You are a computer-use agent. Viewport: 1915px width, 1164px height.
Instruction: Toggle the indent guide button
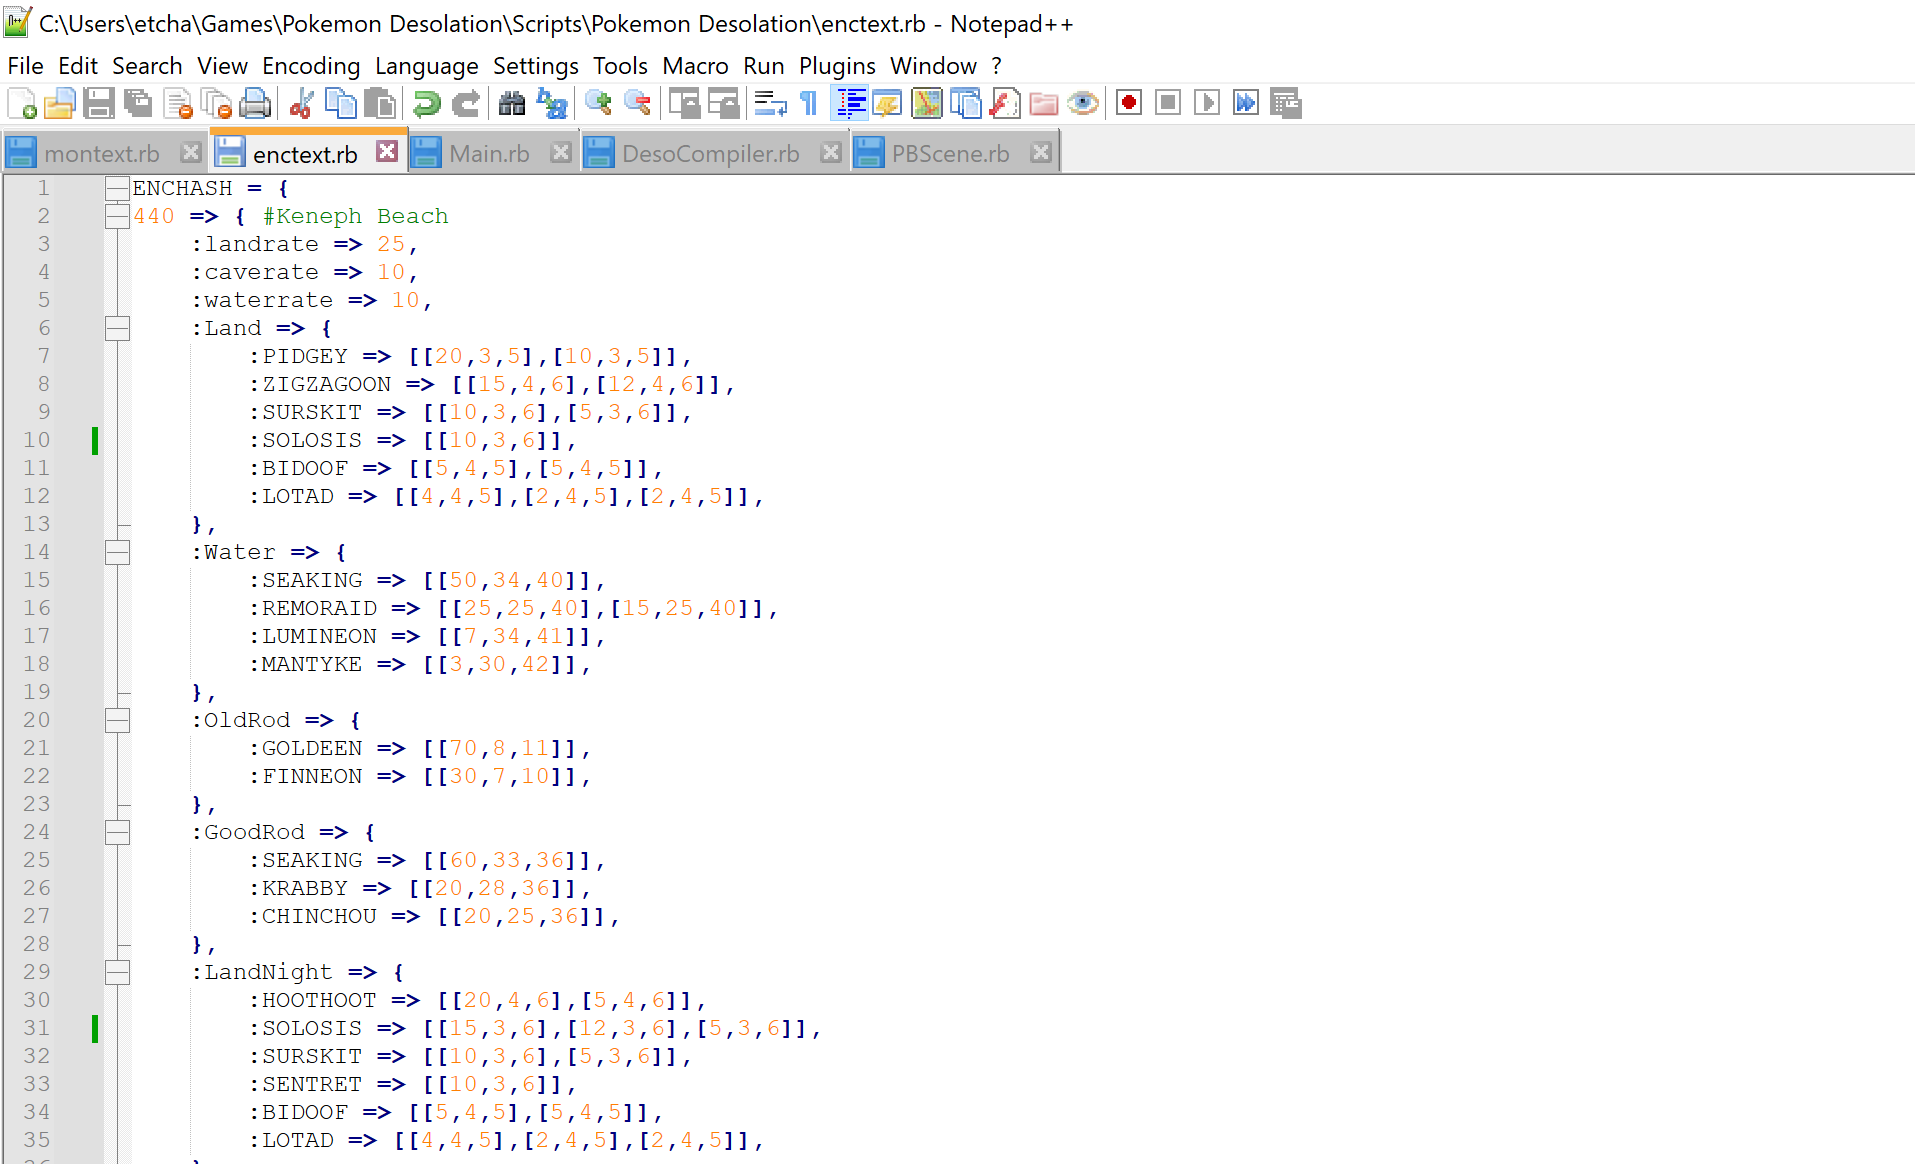click(x=849, y=103)
